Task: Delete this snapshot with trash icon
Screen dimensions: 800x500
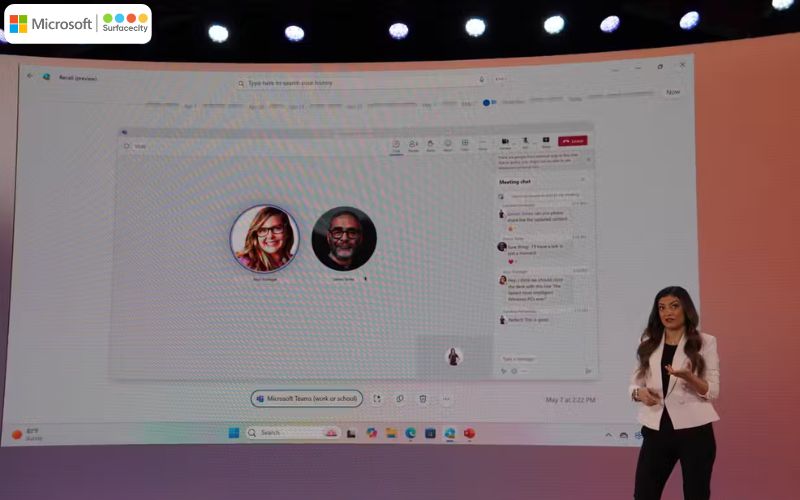Action: (423, 398)
